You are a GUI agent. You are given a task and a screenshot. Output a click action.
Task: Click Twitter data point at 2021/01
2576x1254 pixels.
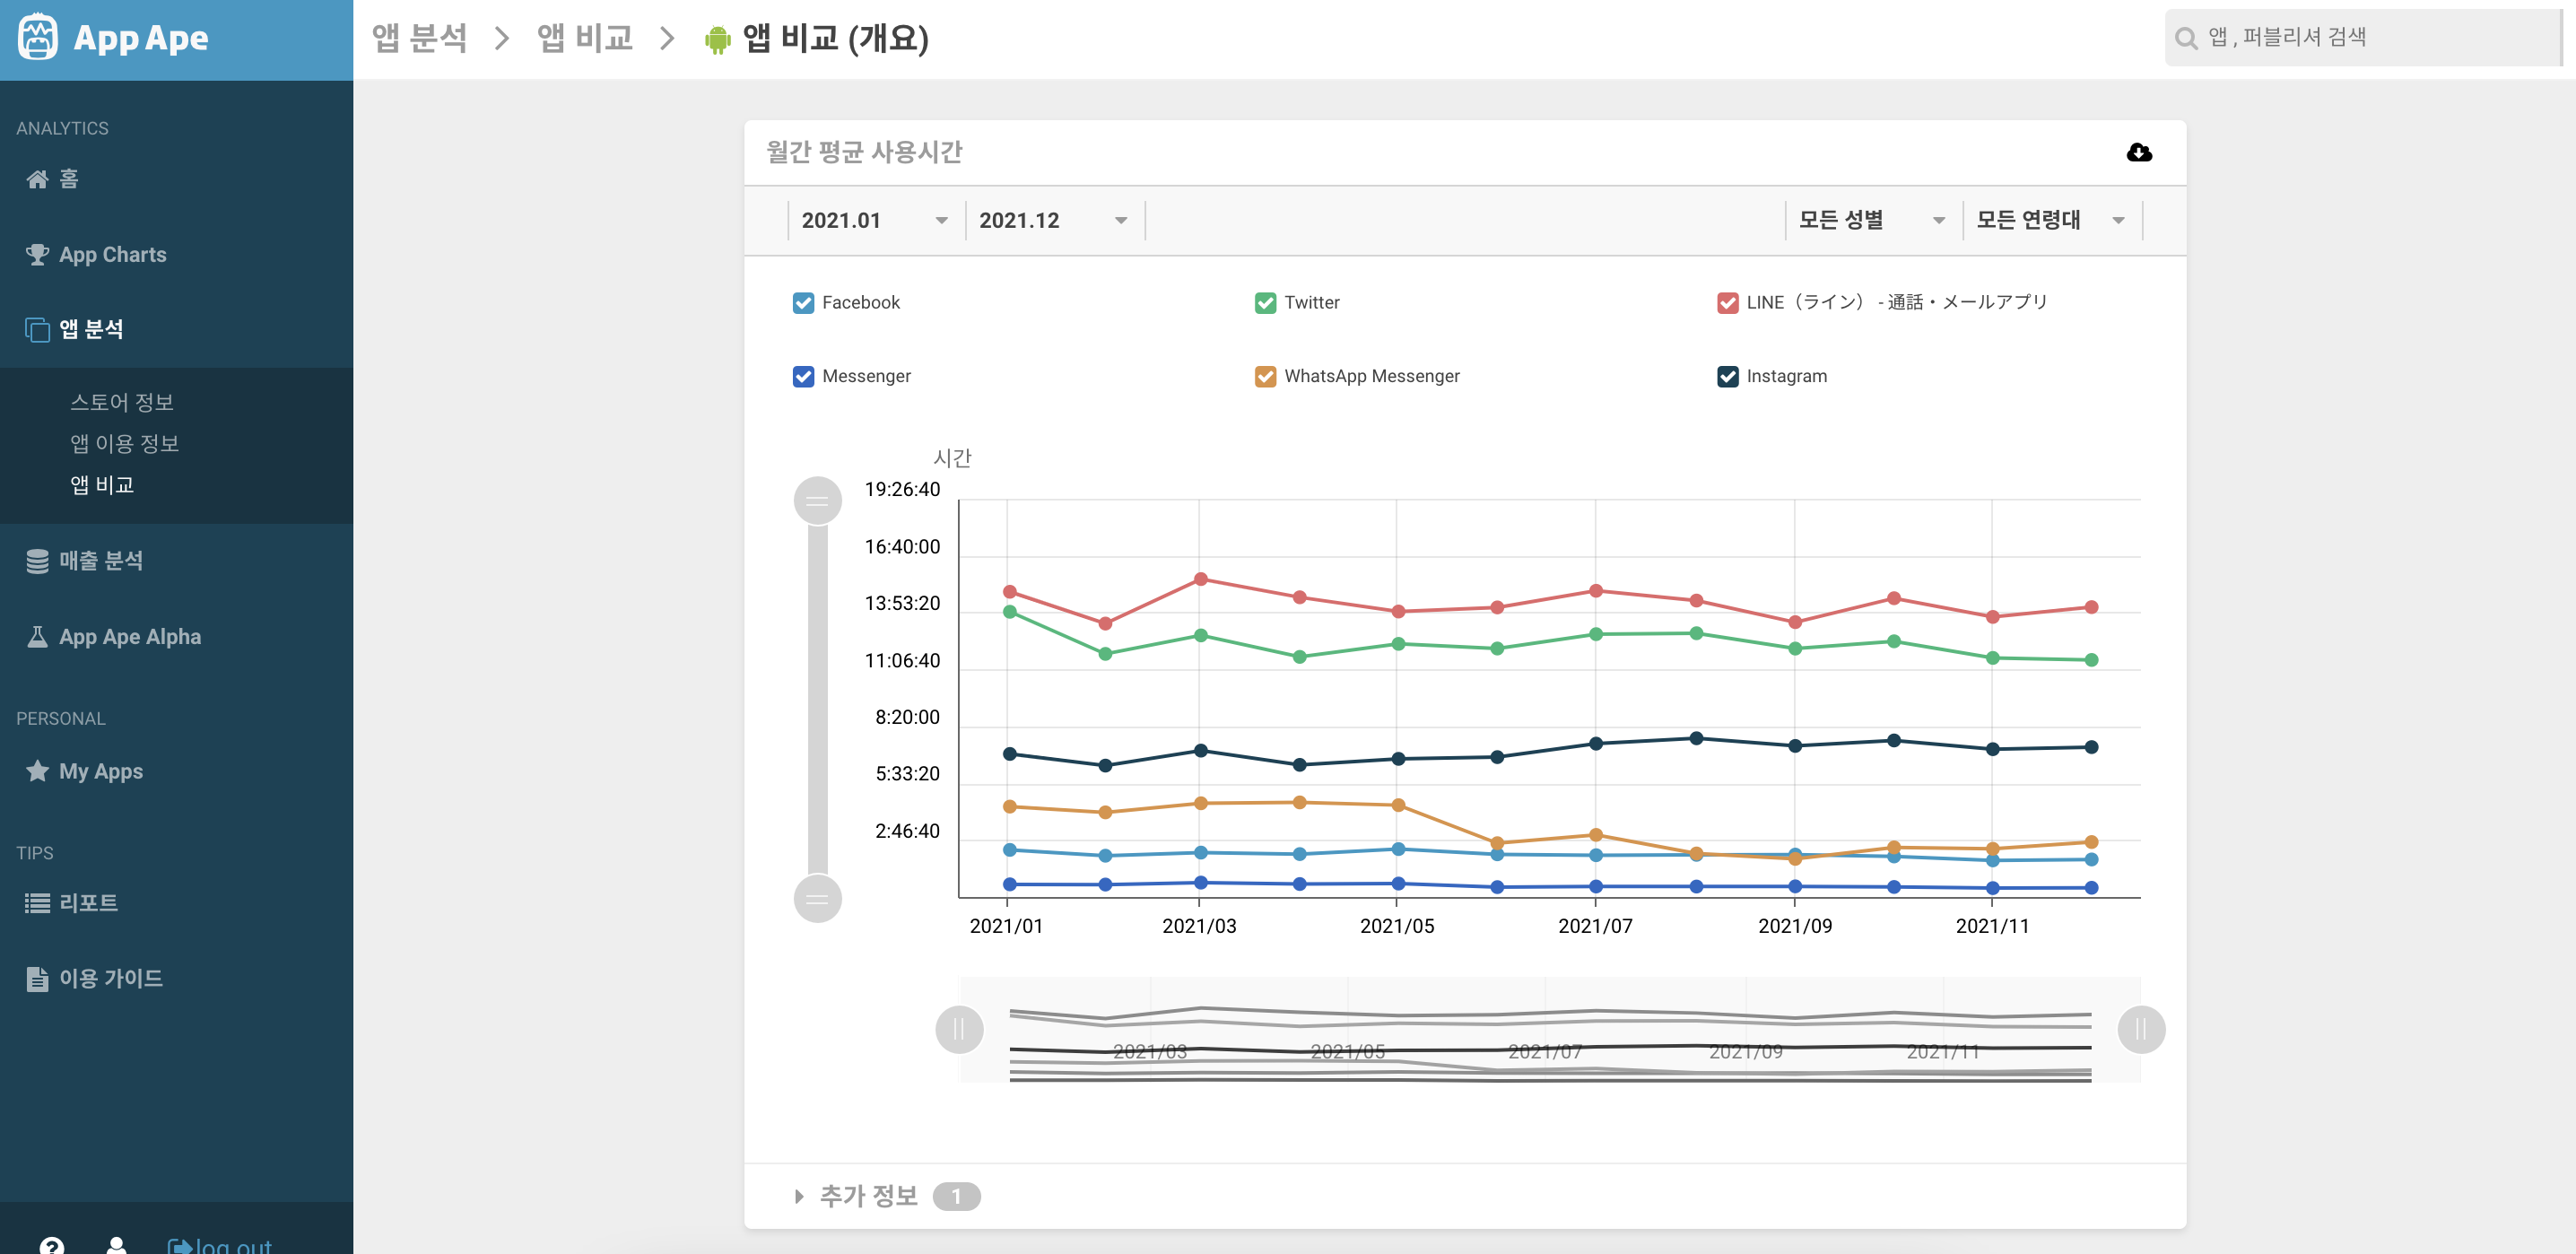[1009, 612]
